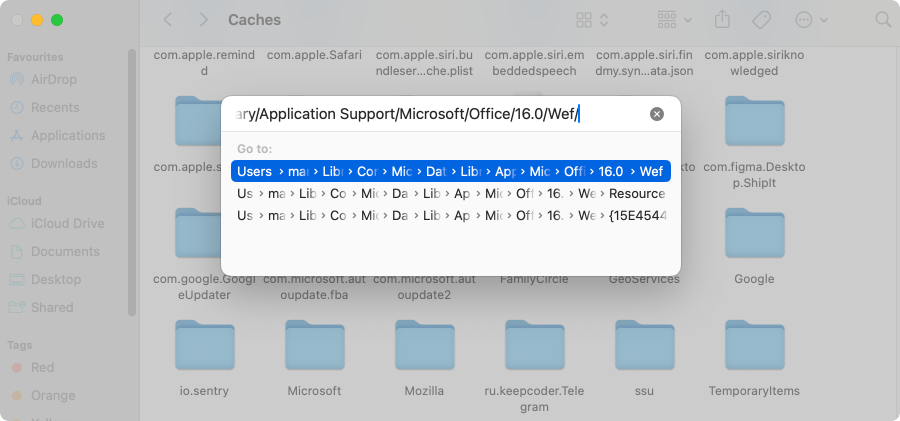900x421 pixels.
Task: Click the Applications sidebar icon
Action: click(17, 136)
